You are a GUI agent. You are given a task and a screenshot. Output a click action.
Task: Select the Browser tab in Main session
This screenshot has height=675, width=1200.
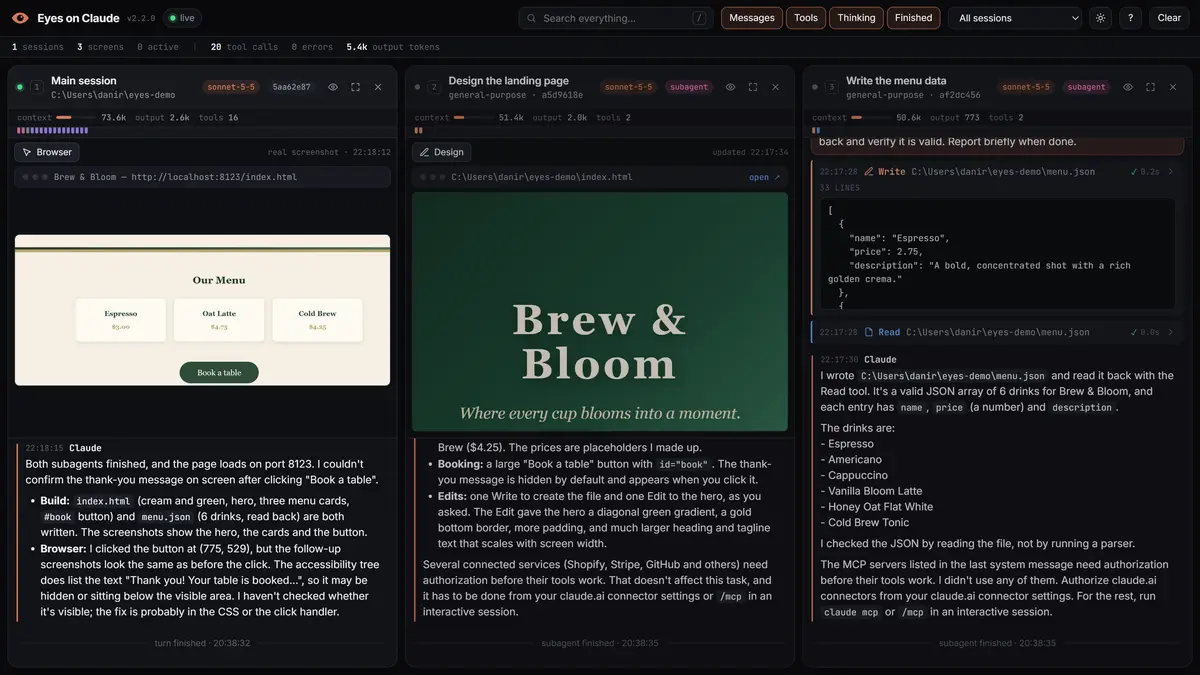[47, 152]
